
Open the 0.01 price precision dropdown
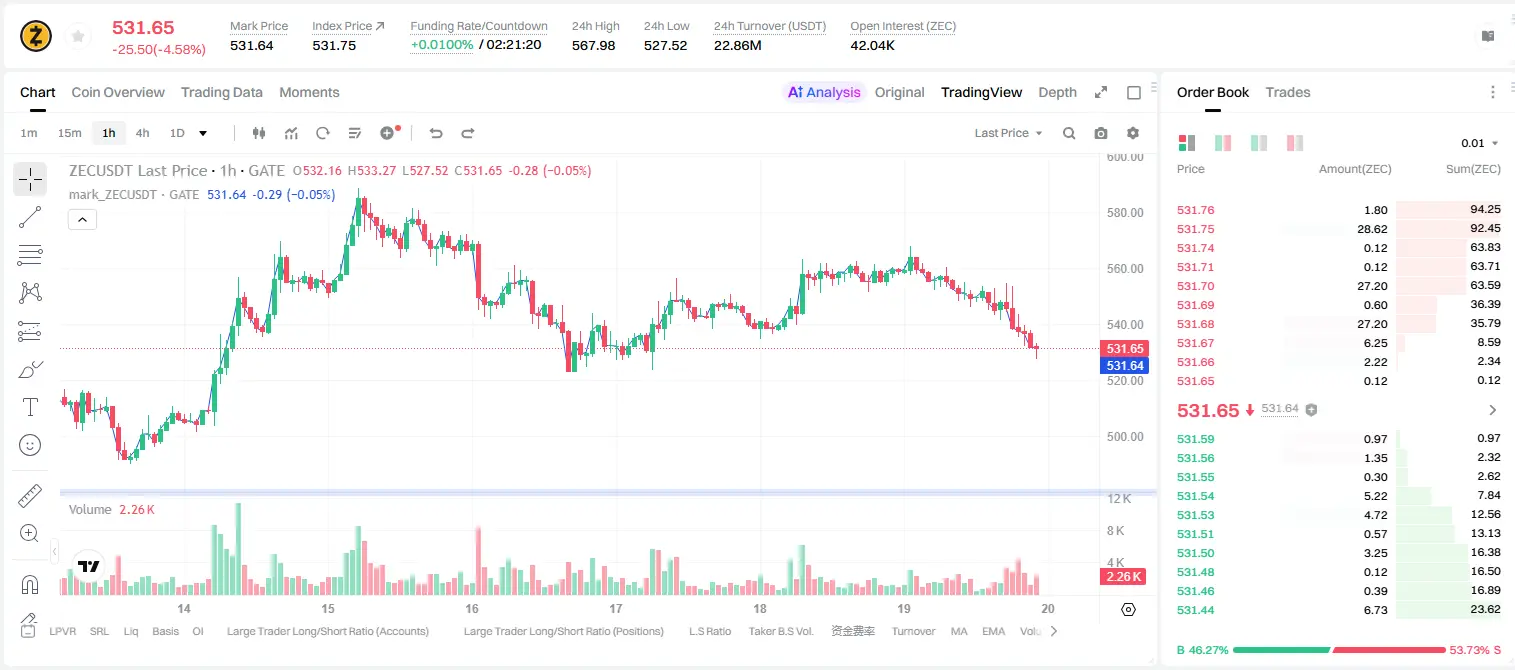(x=1480, y=143)
